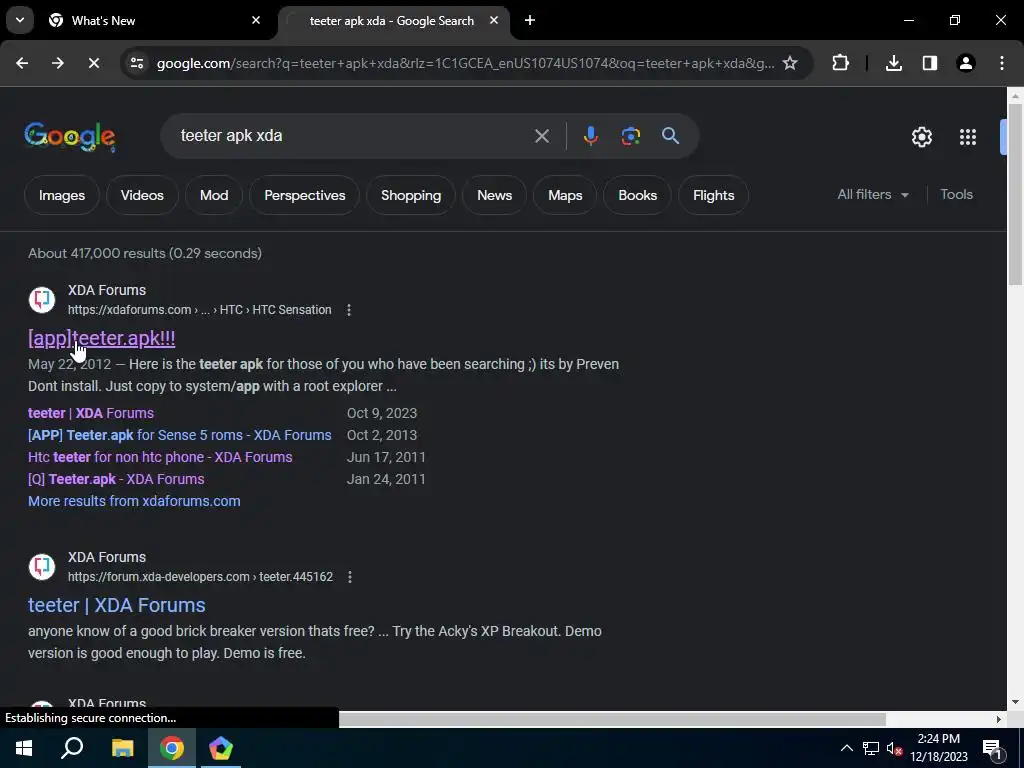Open the large 'teeter | XDA Forums' result title
This screenshot has width=1024, height=768.
coord(117,605)
